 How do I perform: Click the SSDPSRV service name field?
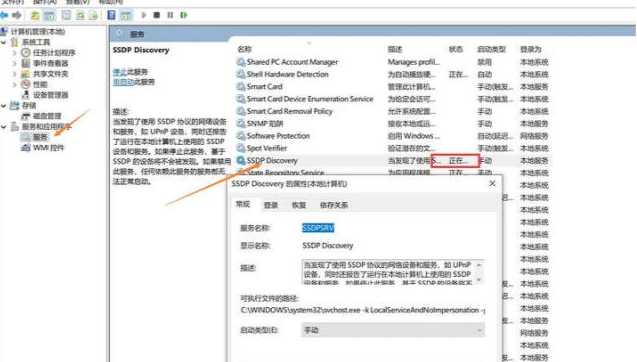click(318, 228)
